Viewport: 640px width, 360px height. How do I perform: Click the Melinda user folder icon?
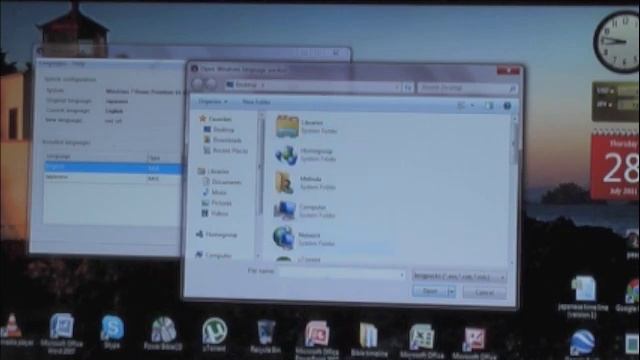coord(285,183)
